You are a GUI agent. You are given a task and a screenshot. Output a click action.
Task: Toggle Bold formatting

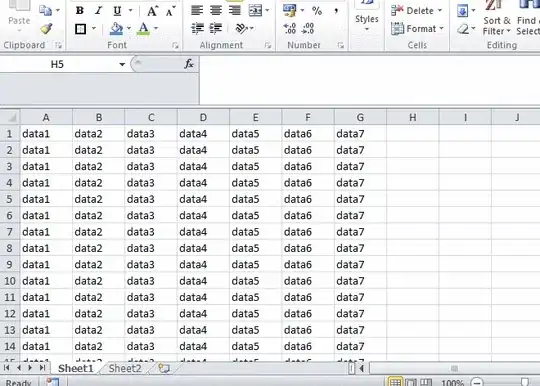(x=80, y=11)
